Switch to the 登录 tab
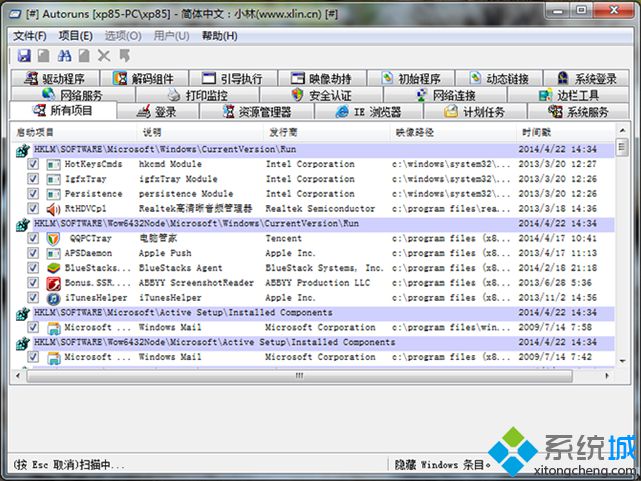This screenshot has height=481, width=641. coord(158,112)
